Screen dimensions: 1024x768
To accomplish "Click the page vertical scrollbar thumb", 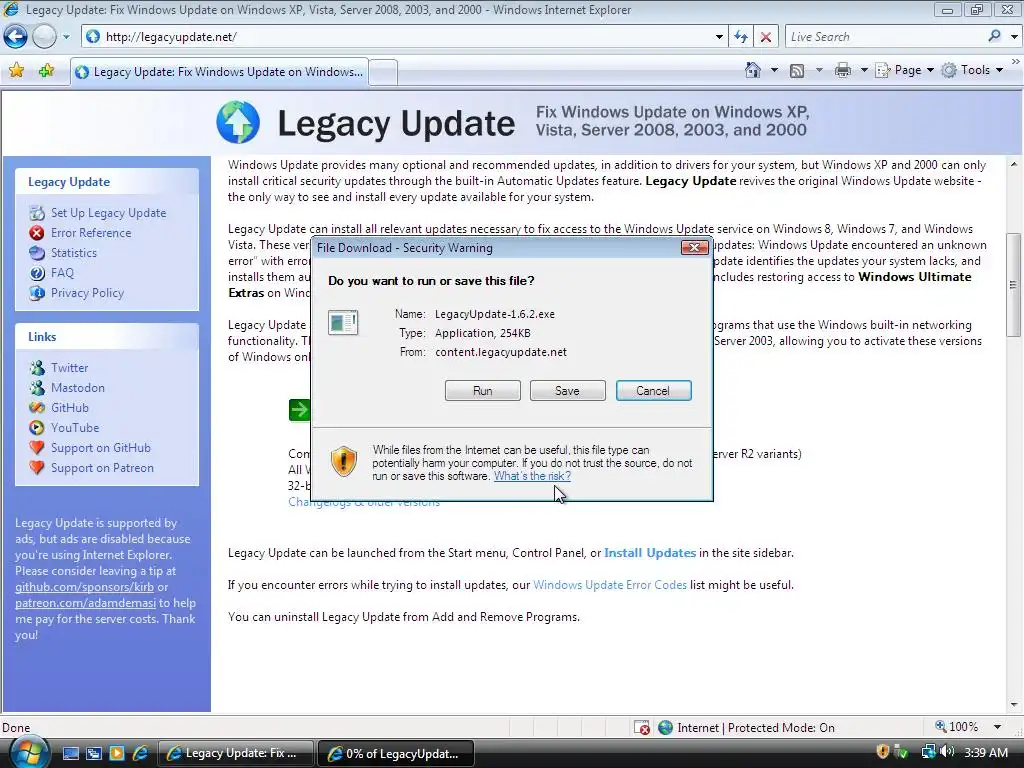I will (x=1014, y=285).
